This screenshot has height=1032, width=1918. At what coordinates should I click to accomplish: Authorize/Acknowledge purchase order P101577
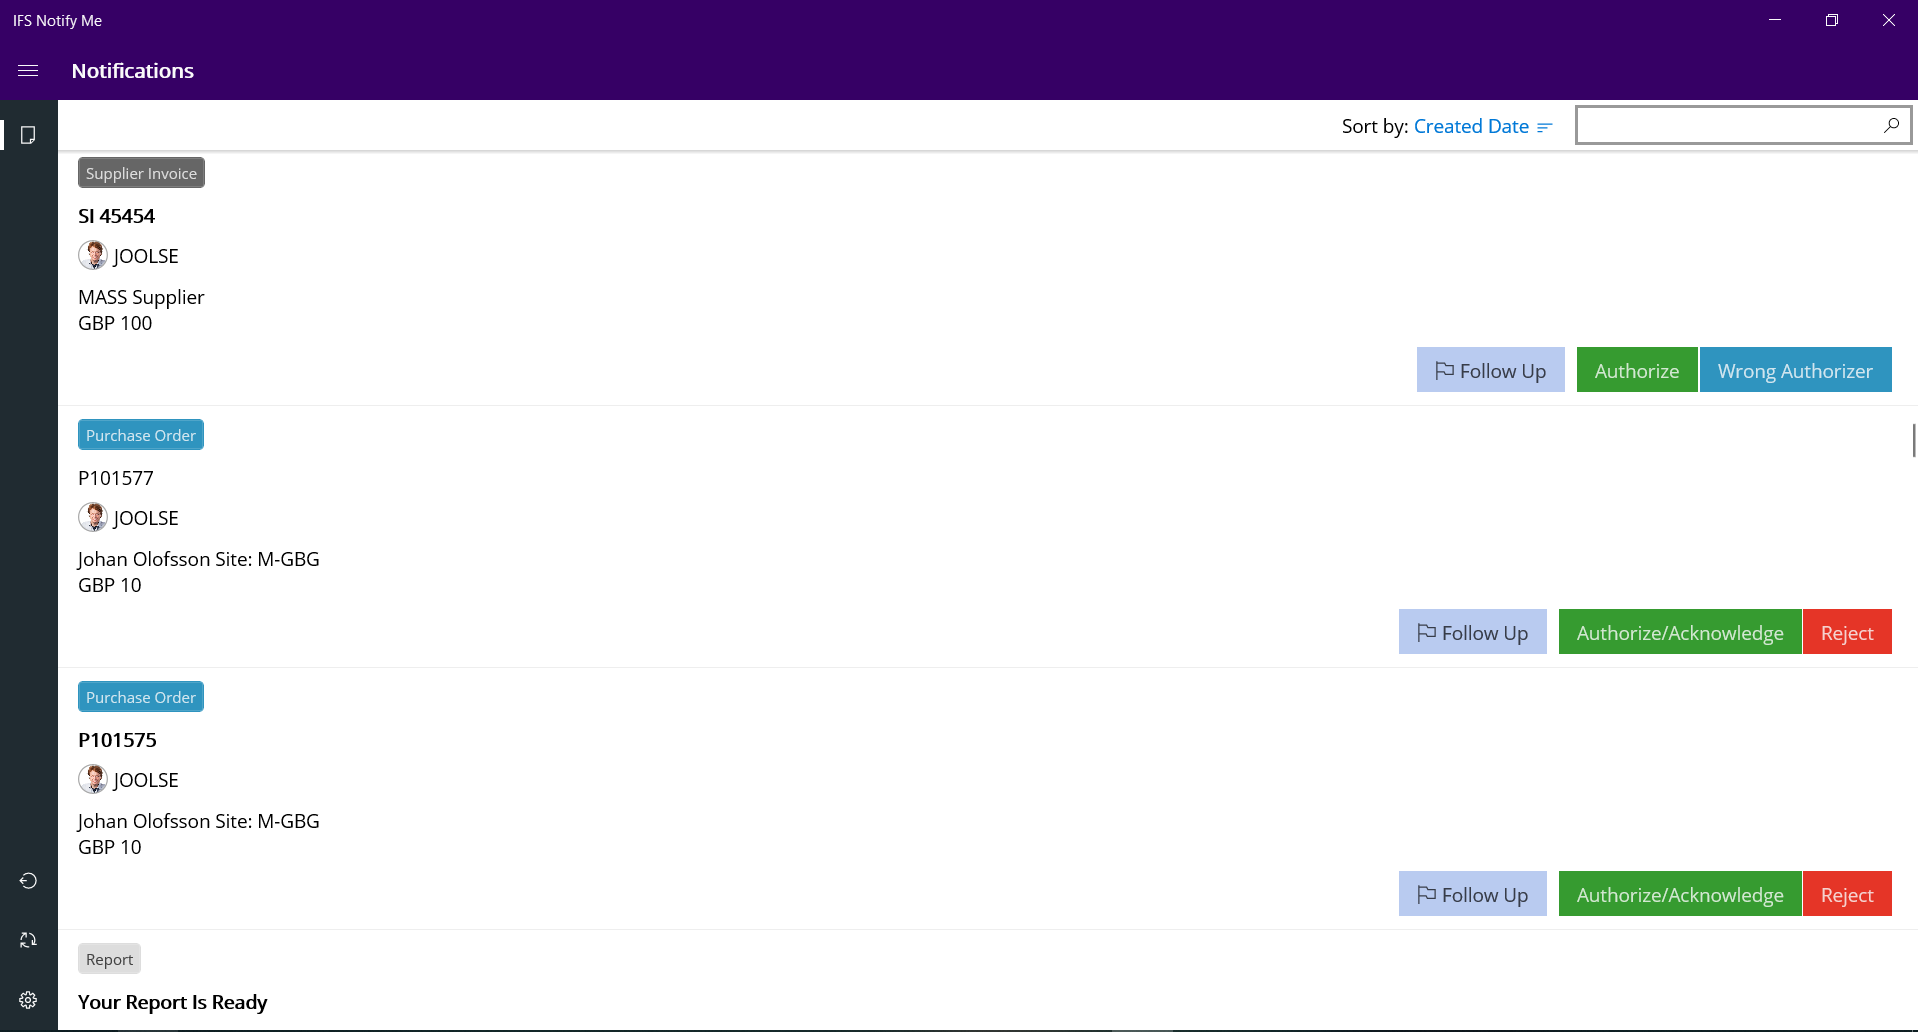coord(1680,632)
